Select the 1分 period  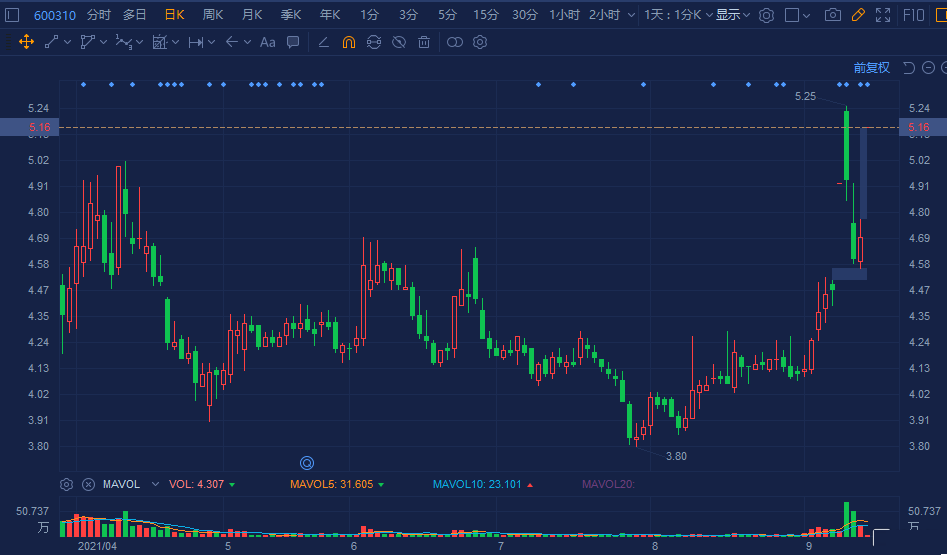(x=370, y=15)
